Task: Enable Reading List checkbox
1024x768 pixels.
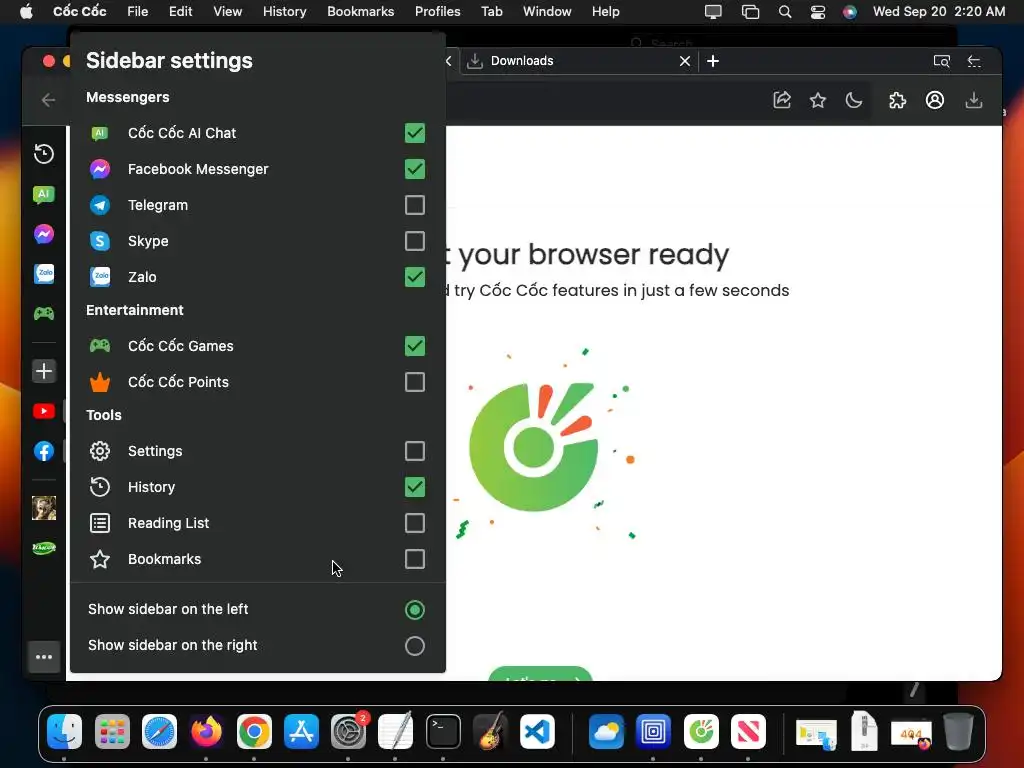Action: pyautogui.click(x=415, y=523)
